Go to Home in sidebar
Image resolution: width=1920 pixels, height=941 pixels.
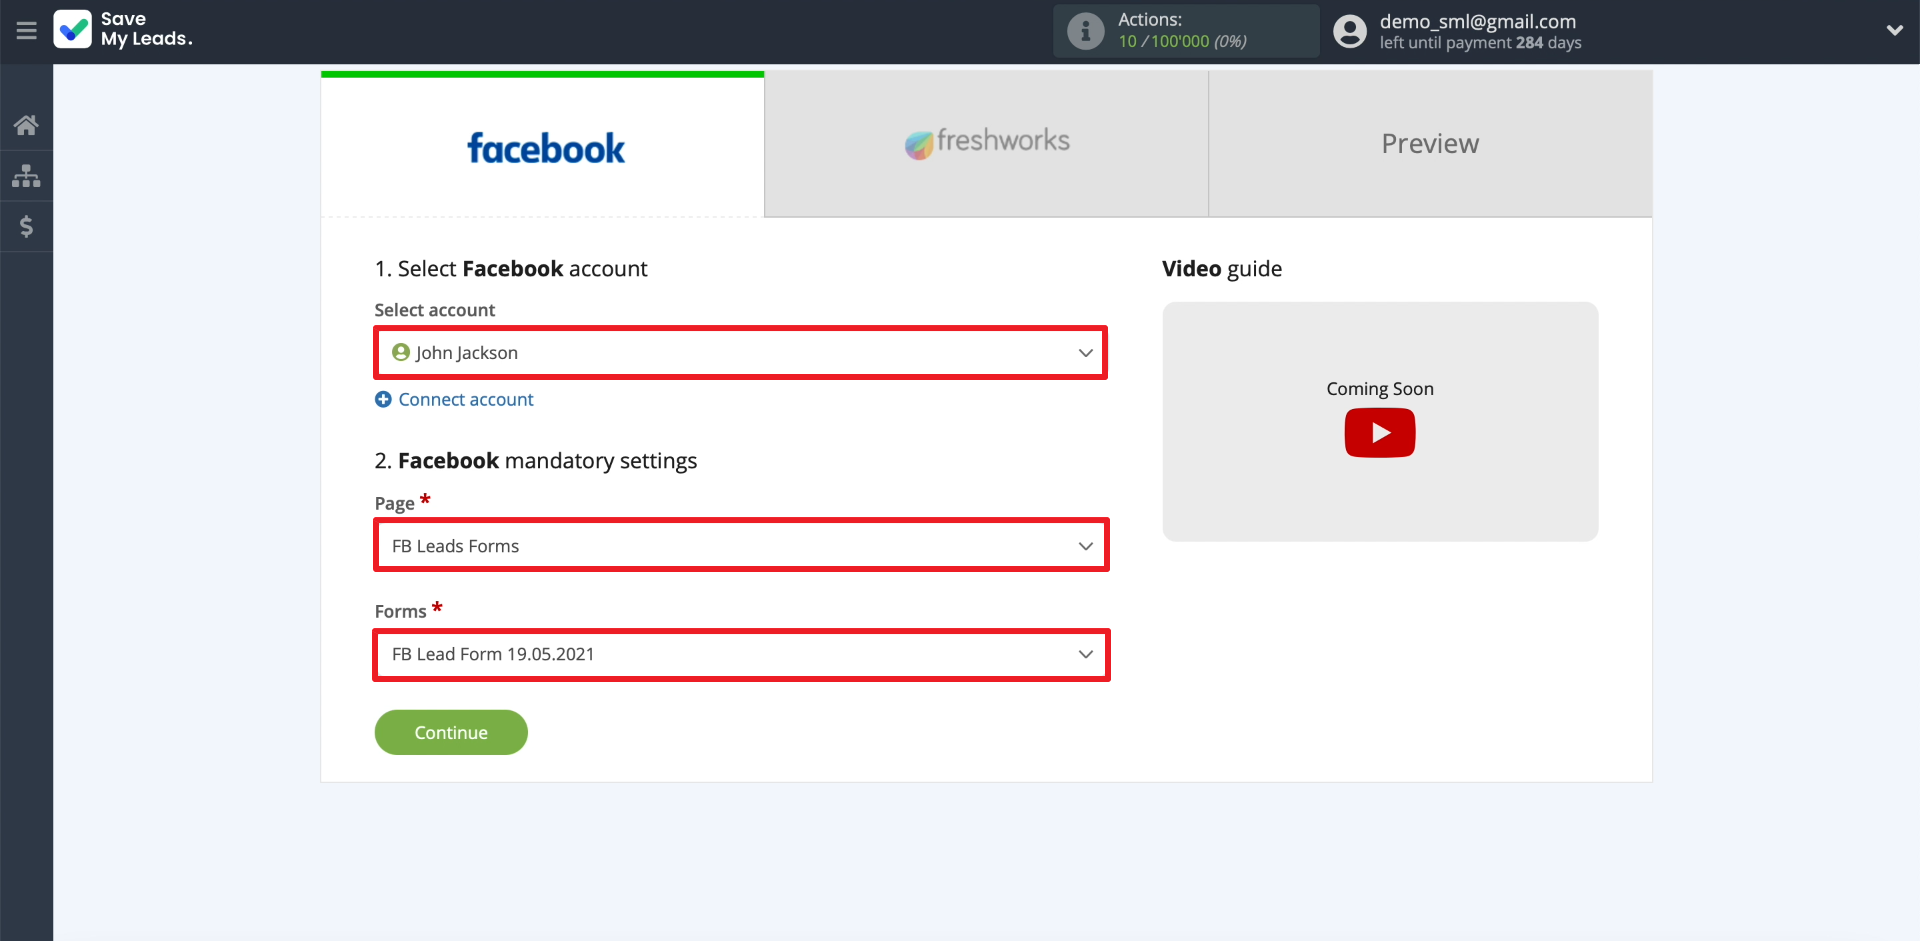coord(26,125)
